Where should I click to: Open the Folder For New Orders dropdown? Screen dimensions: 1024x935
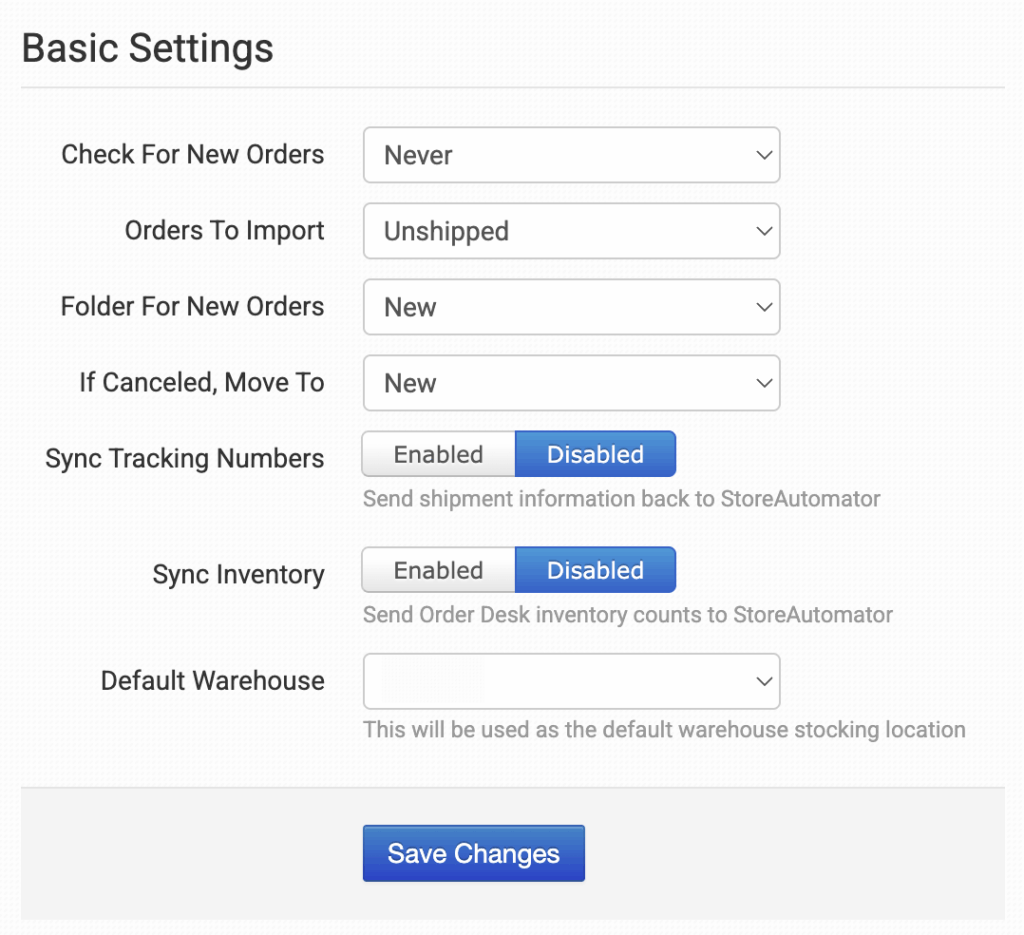[x=571, y=307]
